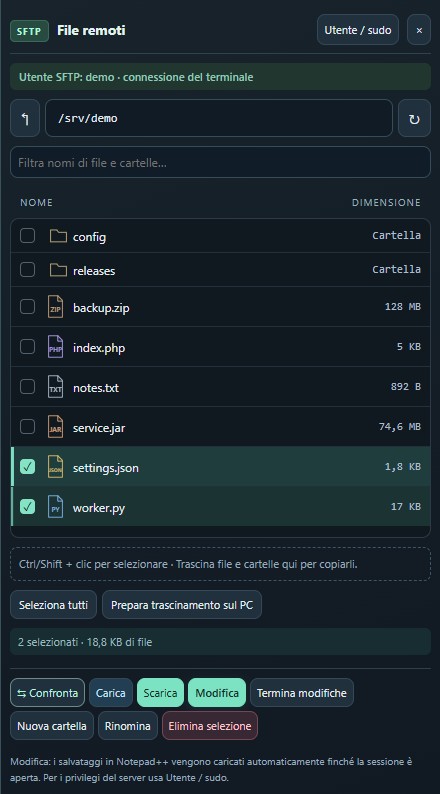This screenshot has width=440, height=794.
Task: Go up one directory with arrow icon
Action: click(25, 118)
